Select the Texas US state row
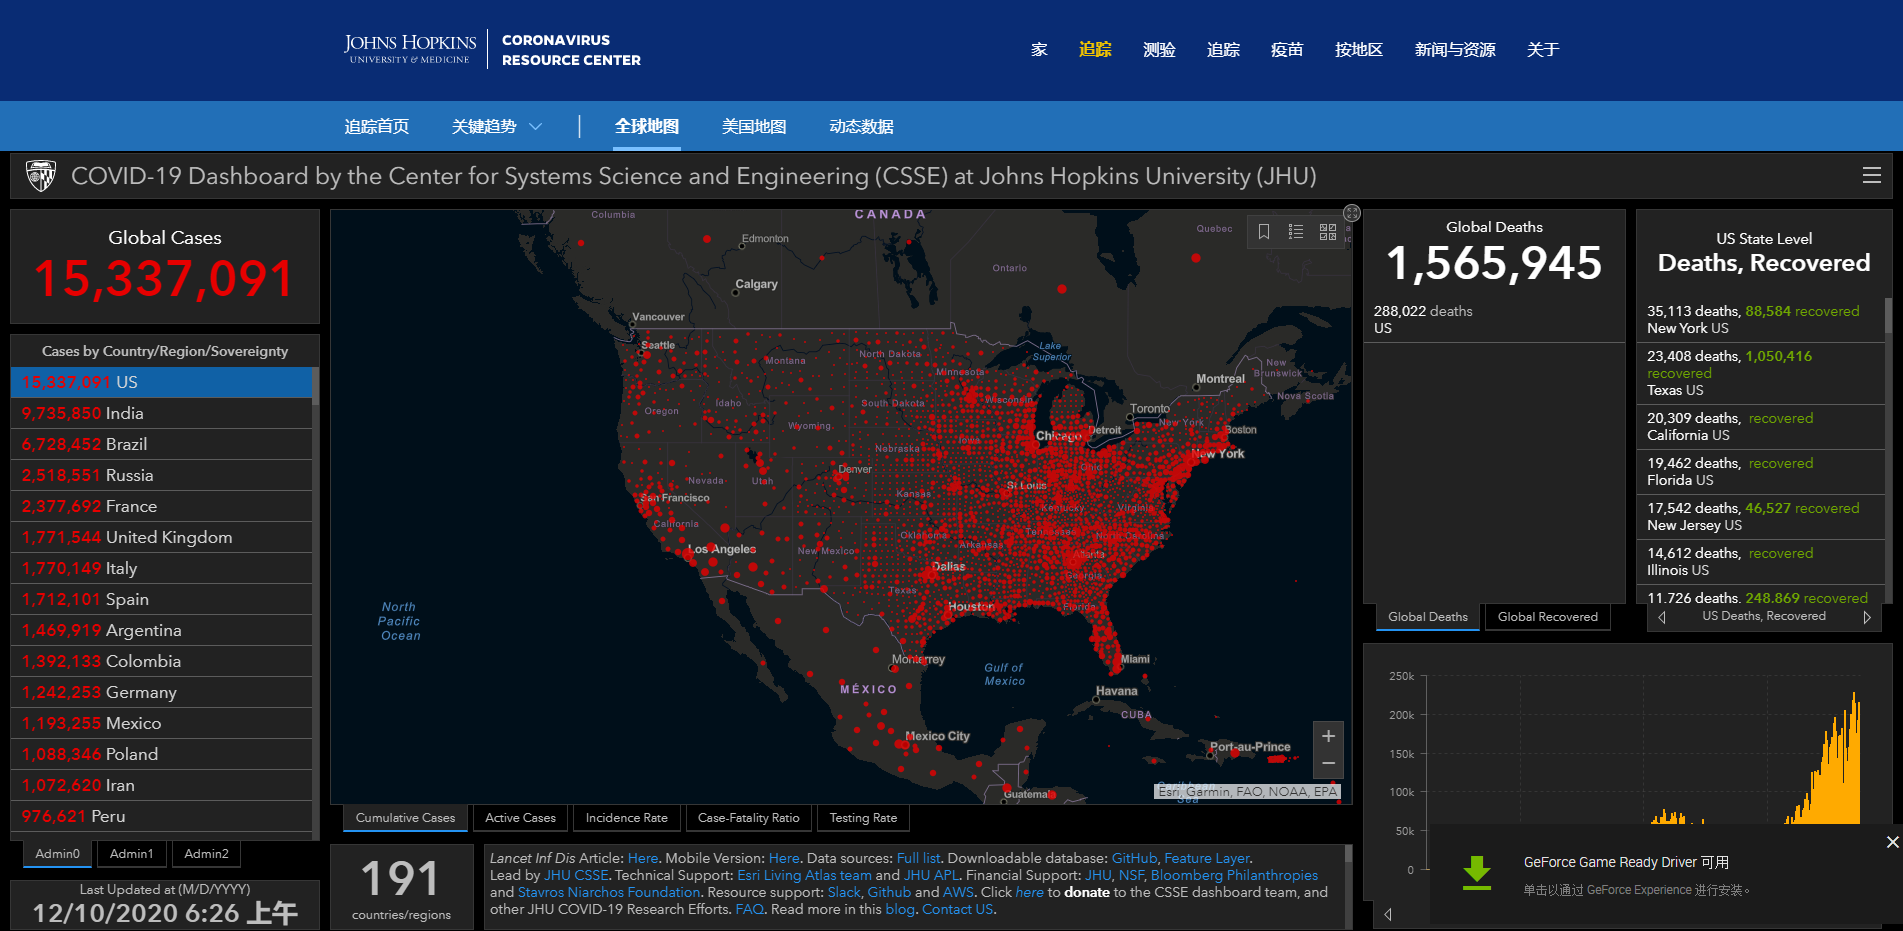 pos(1762,373)
